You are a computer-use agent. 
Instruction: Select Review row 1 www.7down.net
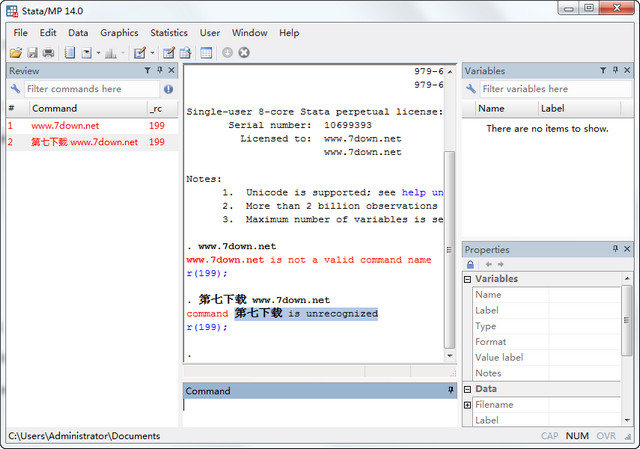[92, 126]
